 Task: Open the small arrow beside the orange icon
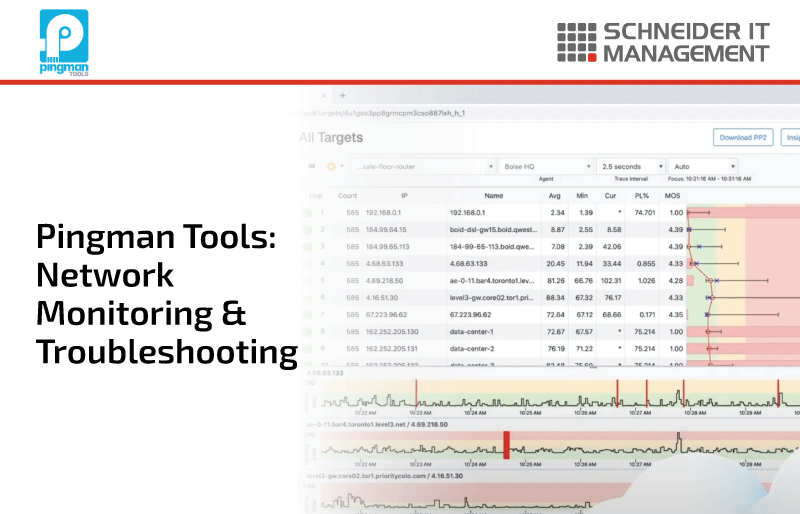[x=342, y=166]
